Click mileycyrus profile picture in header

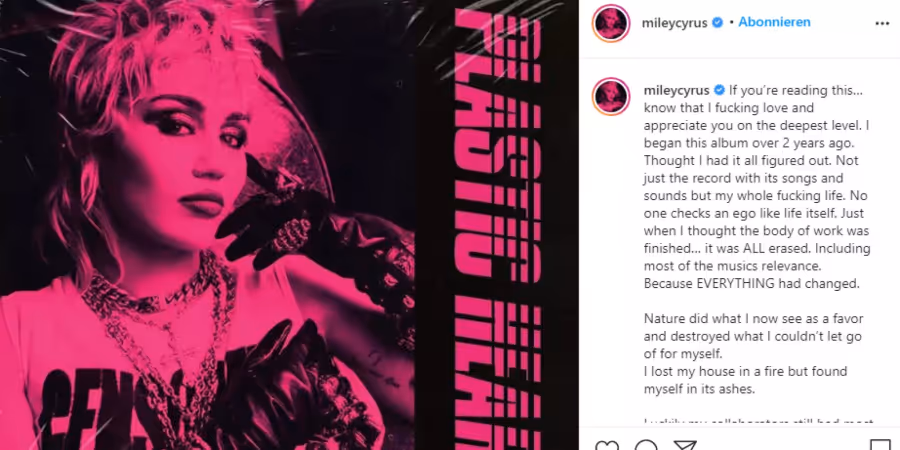(611, 23)
